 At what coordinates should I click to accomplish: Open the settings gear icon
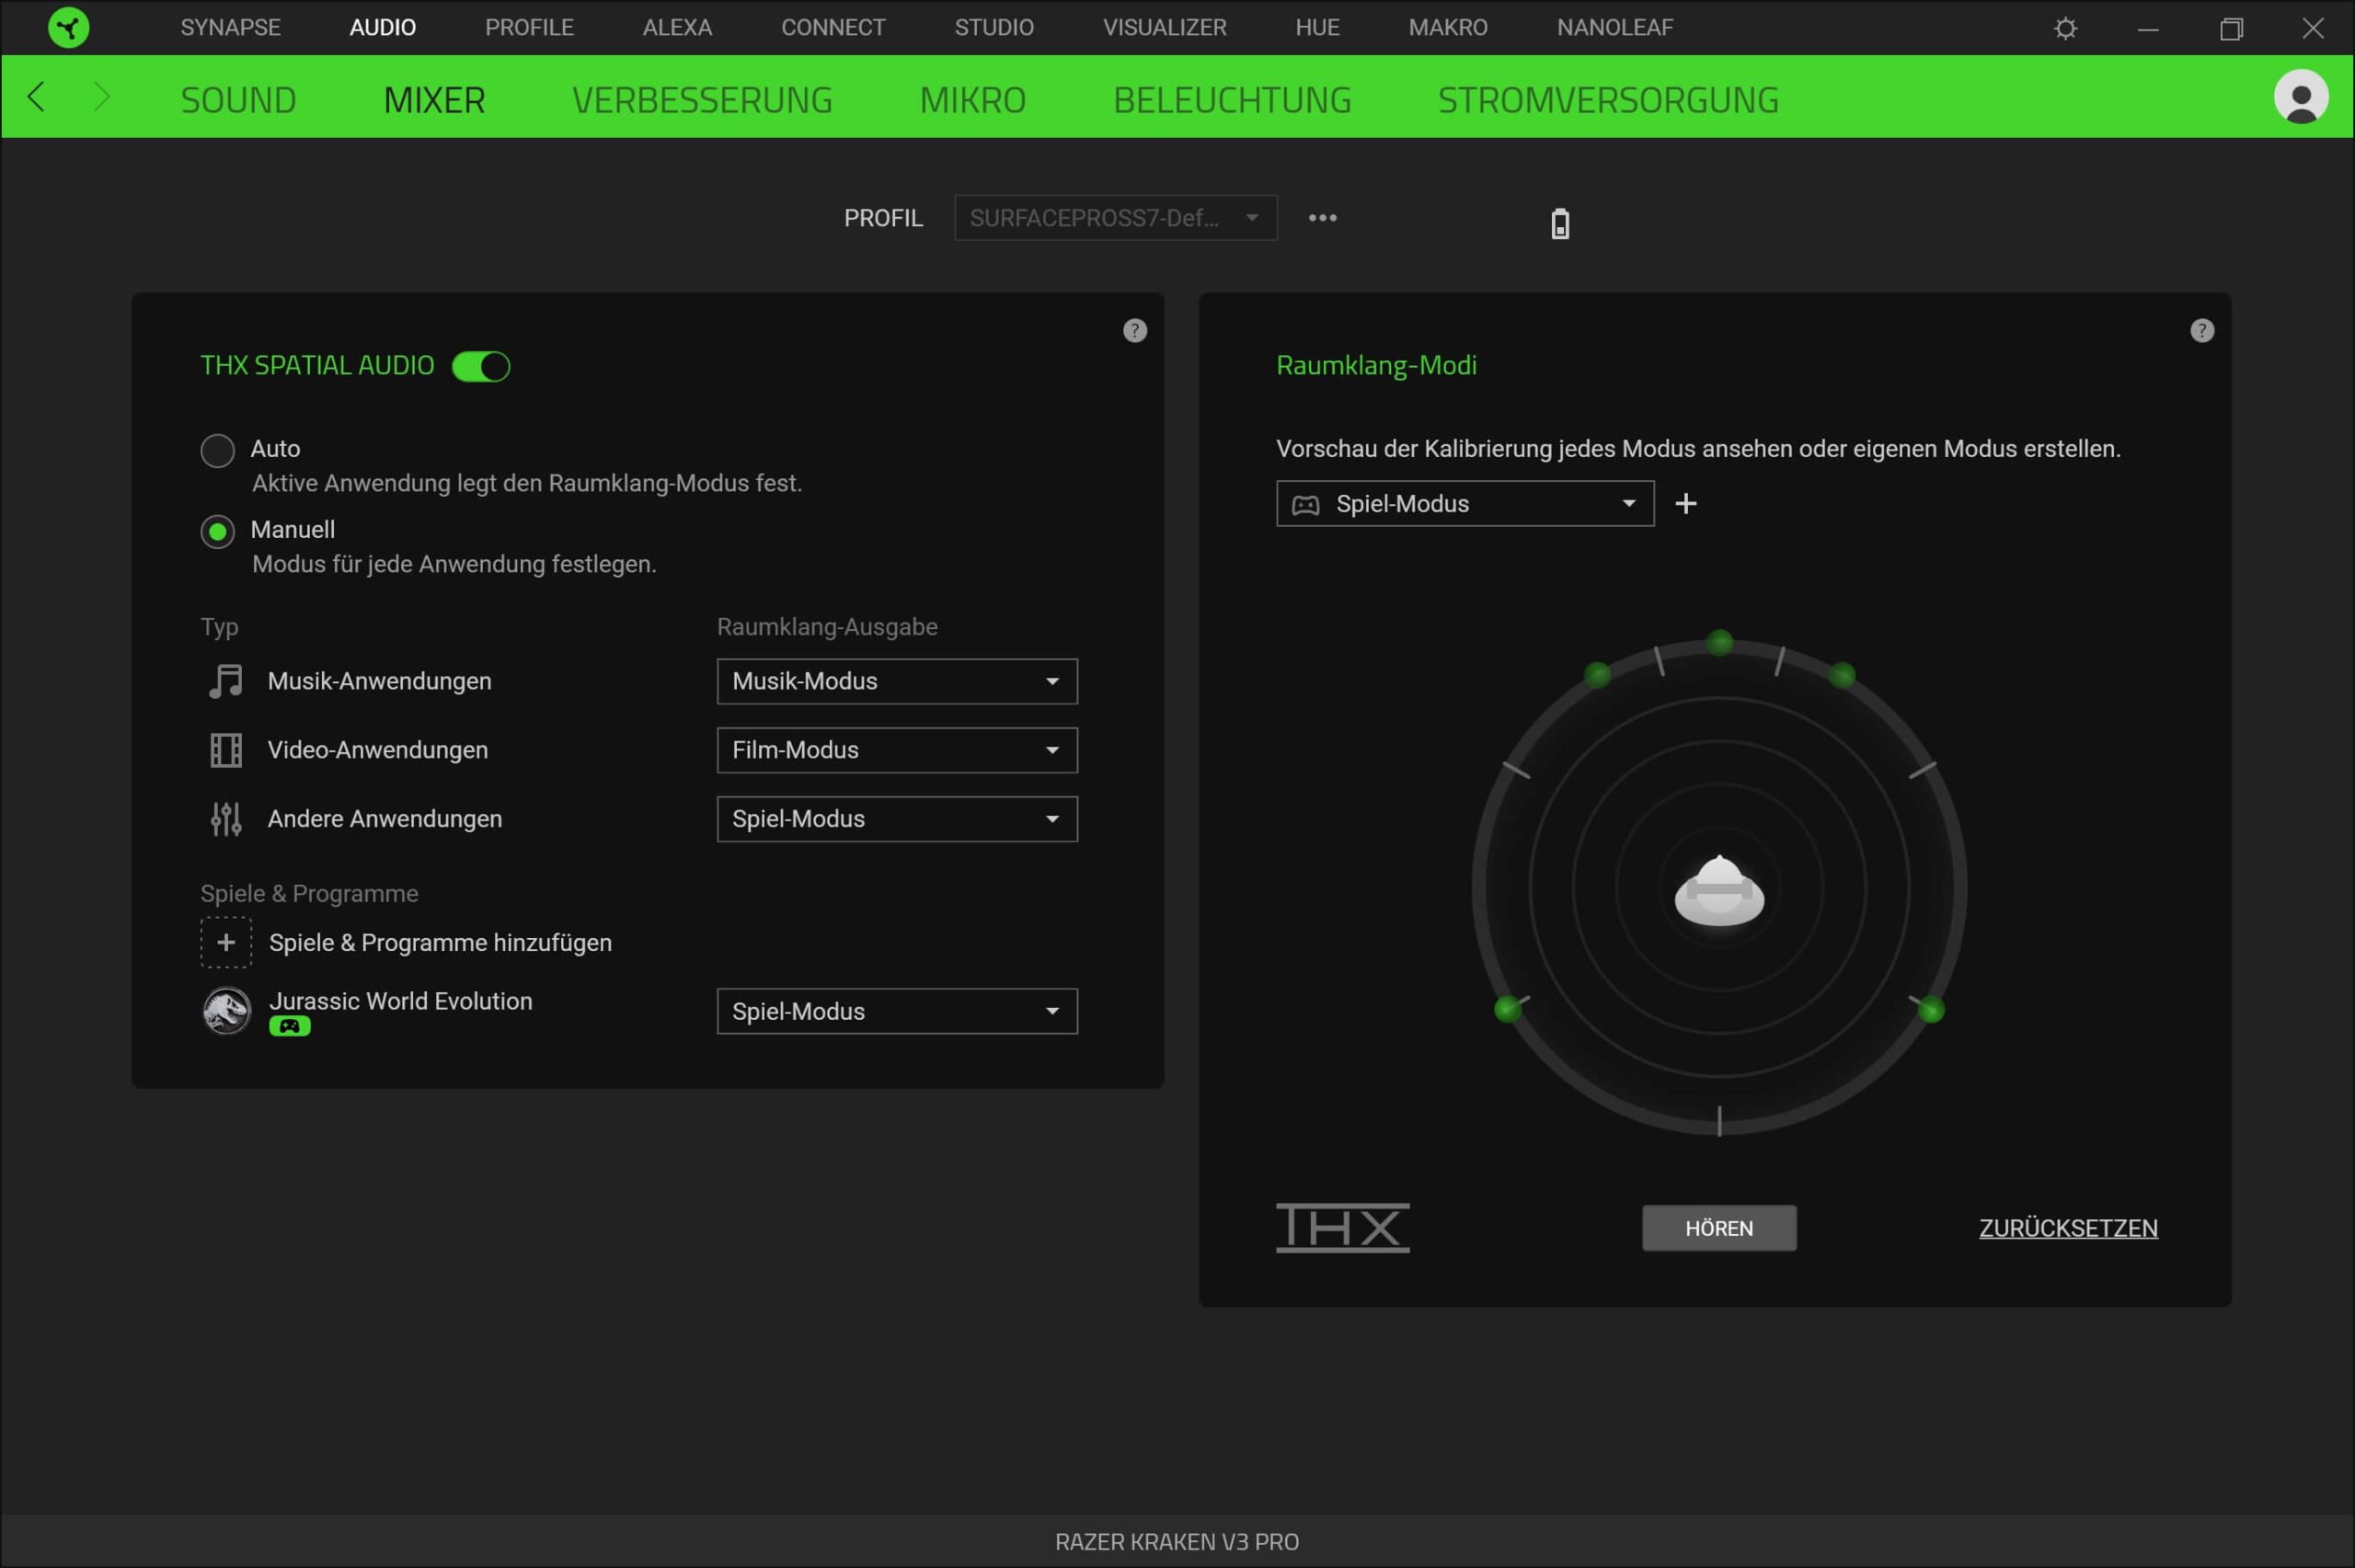[x=2065, y=28]
